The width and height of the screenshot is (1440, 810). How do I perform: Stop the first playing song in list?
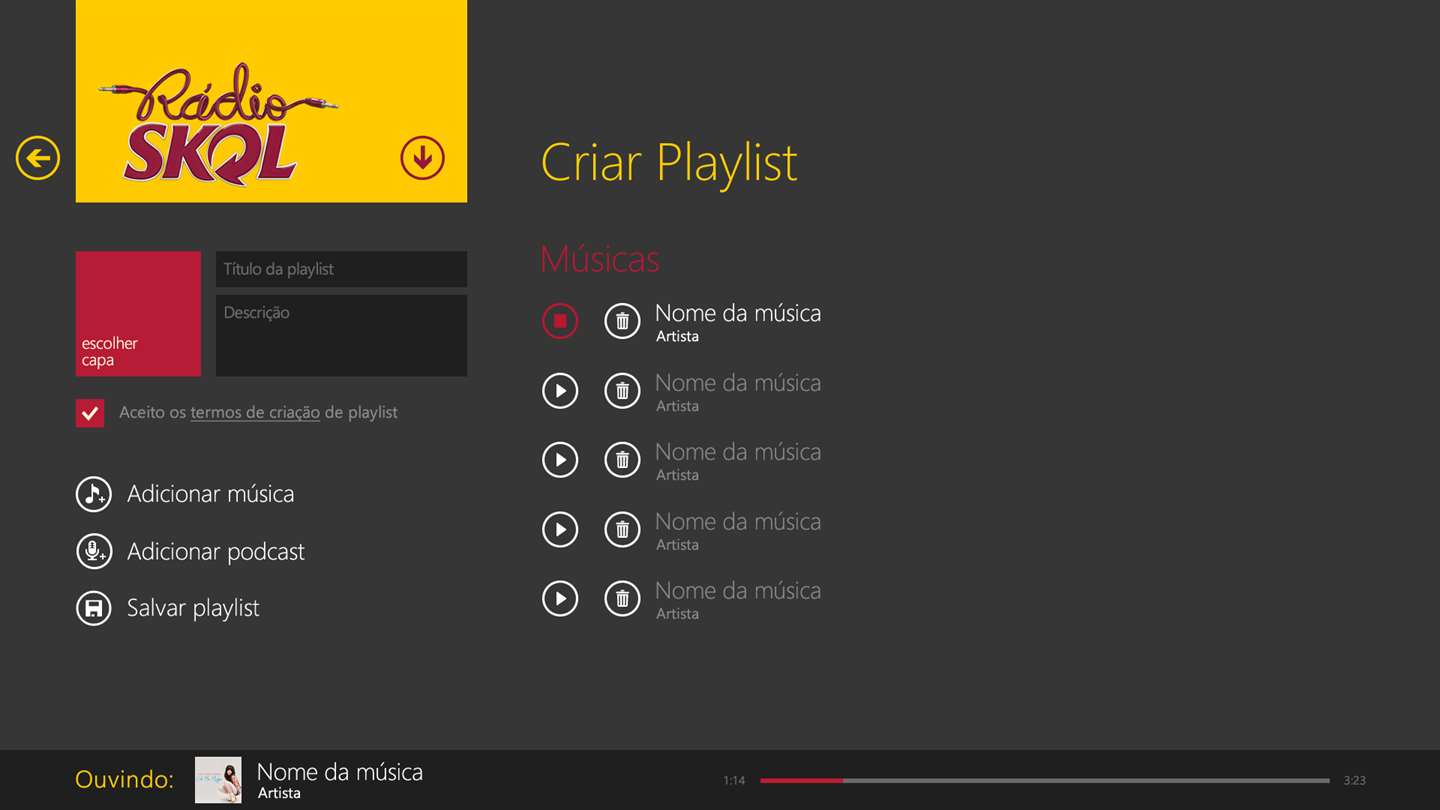(560, 321)
